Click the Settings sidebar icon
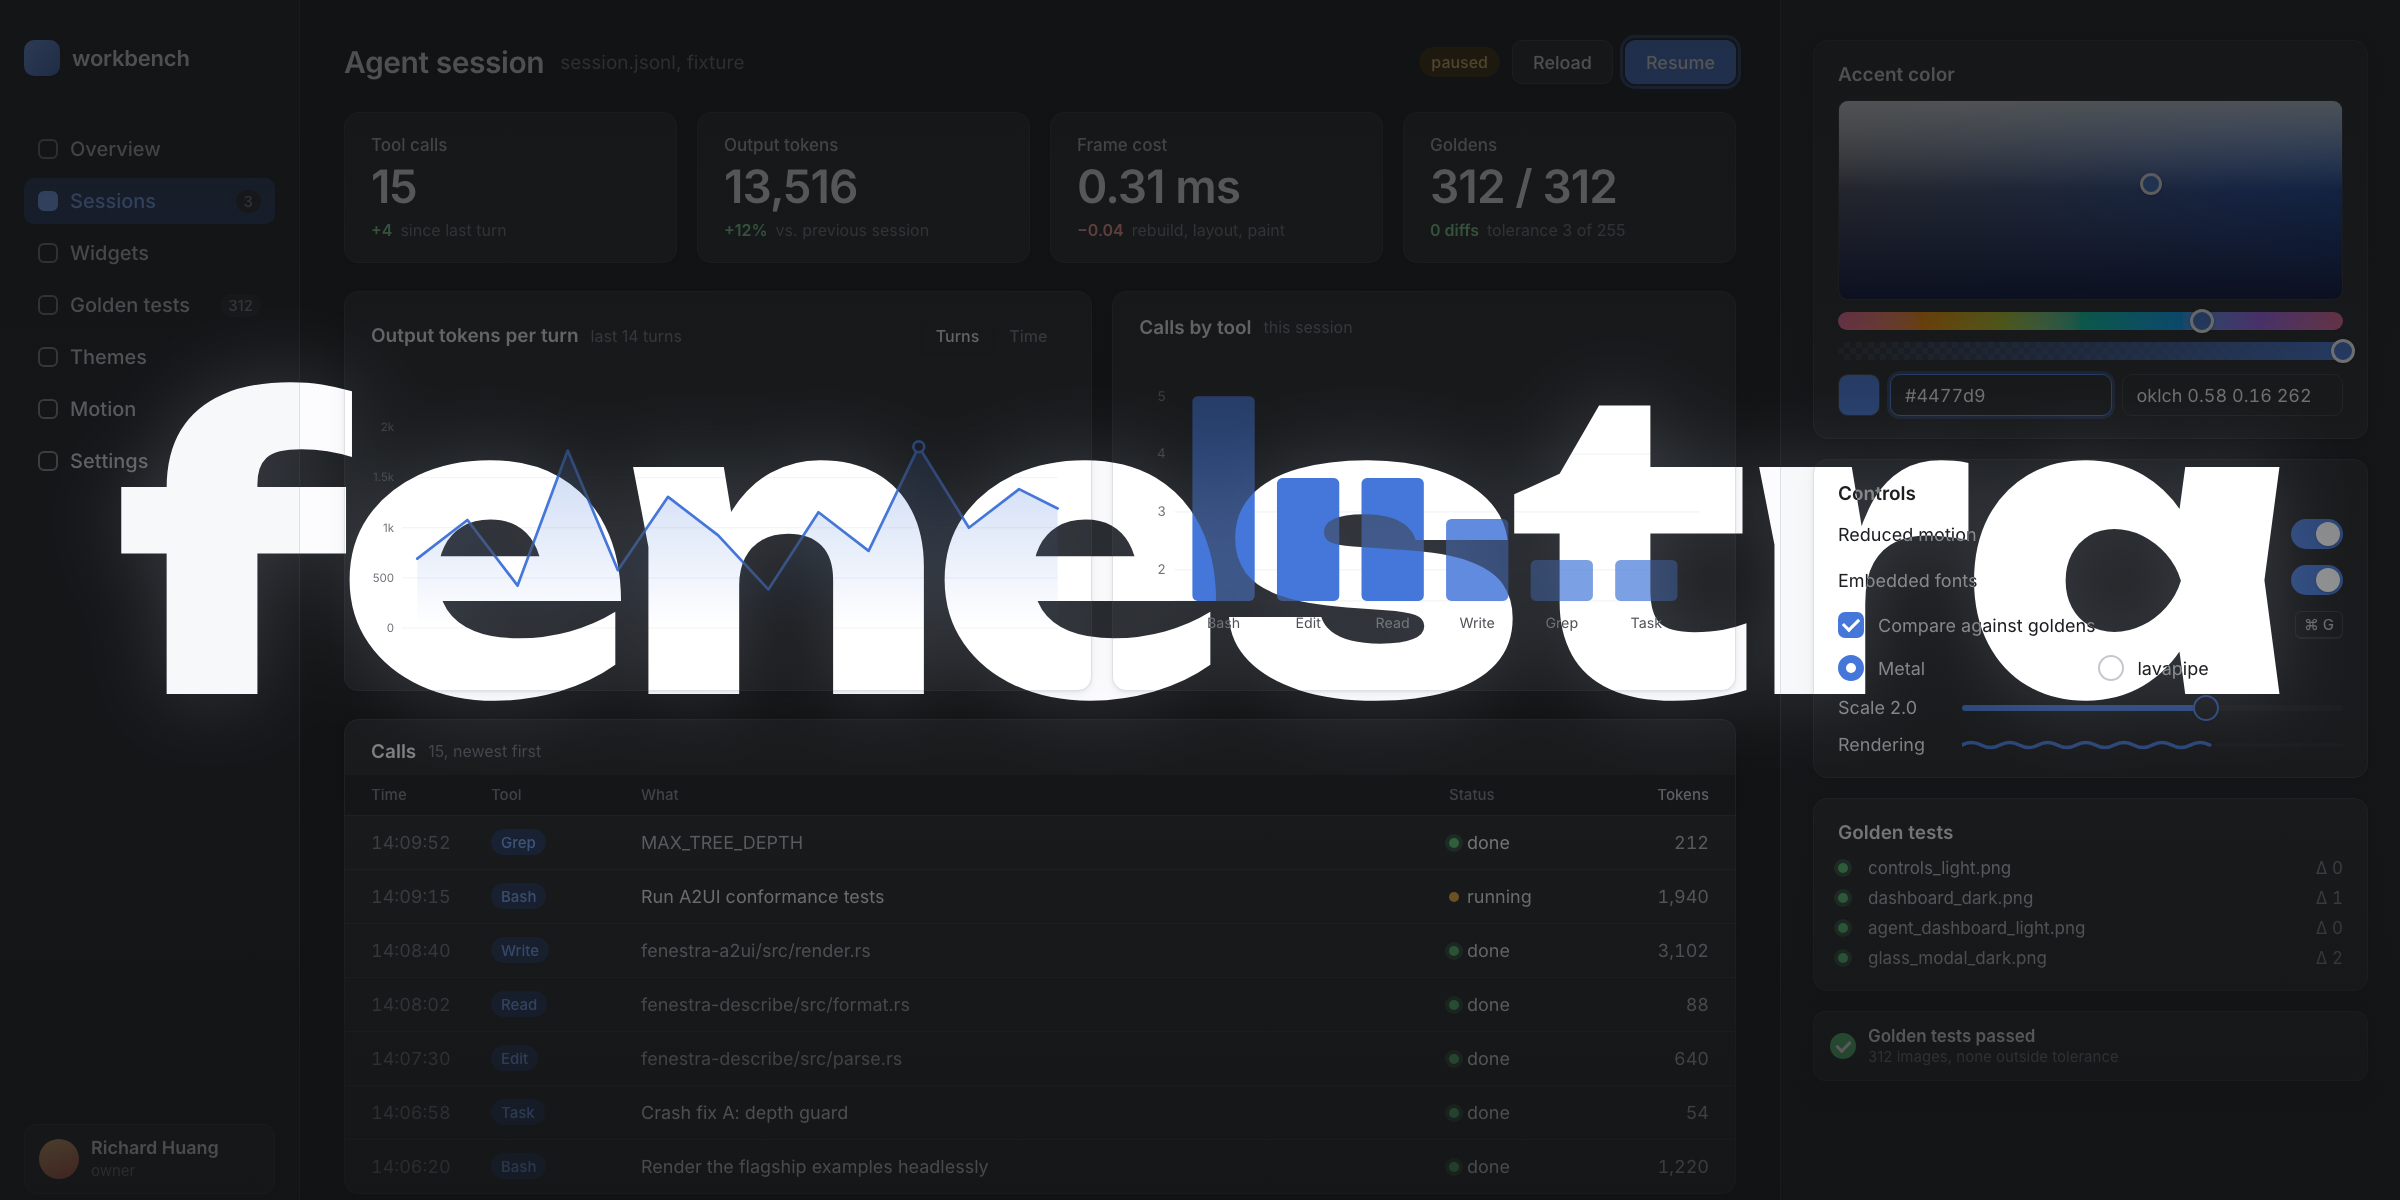The width and height of the screenshot is (2400, 1200). point(48,461)
